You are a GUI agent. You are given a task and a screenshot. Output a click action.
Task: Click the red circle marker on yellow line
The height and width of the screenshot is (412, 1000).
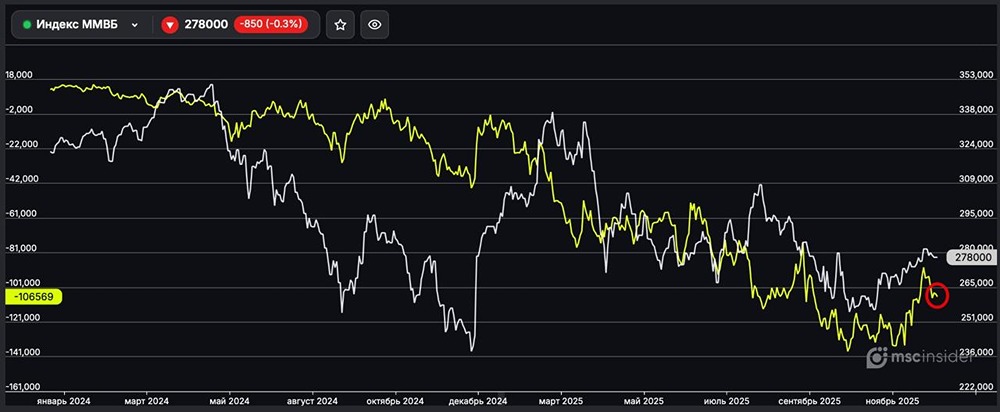pos(936,295)
